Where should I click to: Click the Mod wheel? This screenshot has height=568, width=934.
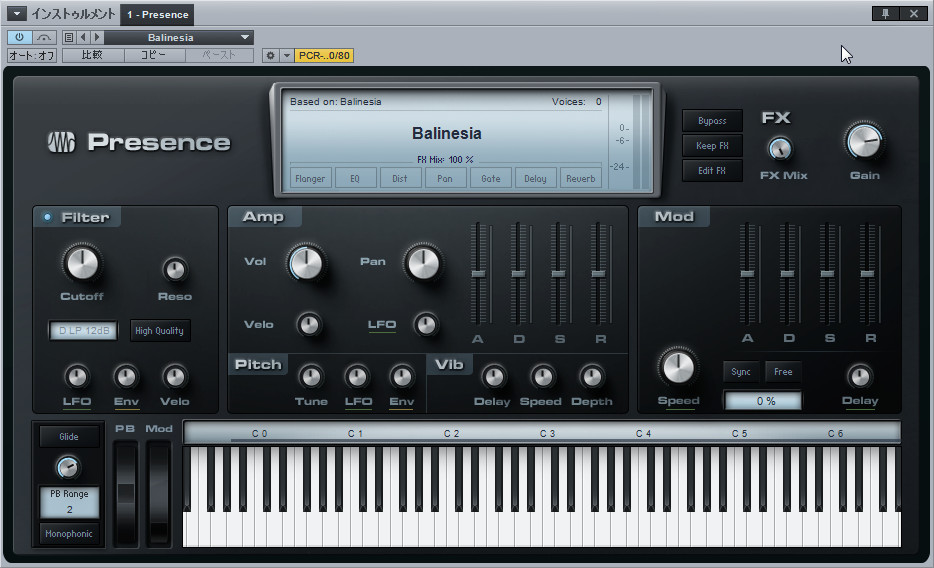click(158, 494)
